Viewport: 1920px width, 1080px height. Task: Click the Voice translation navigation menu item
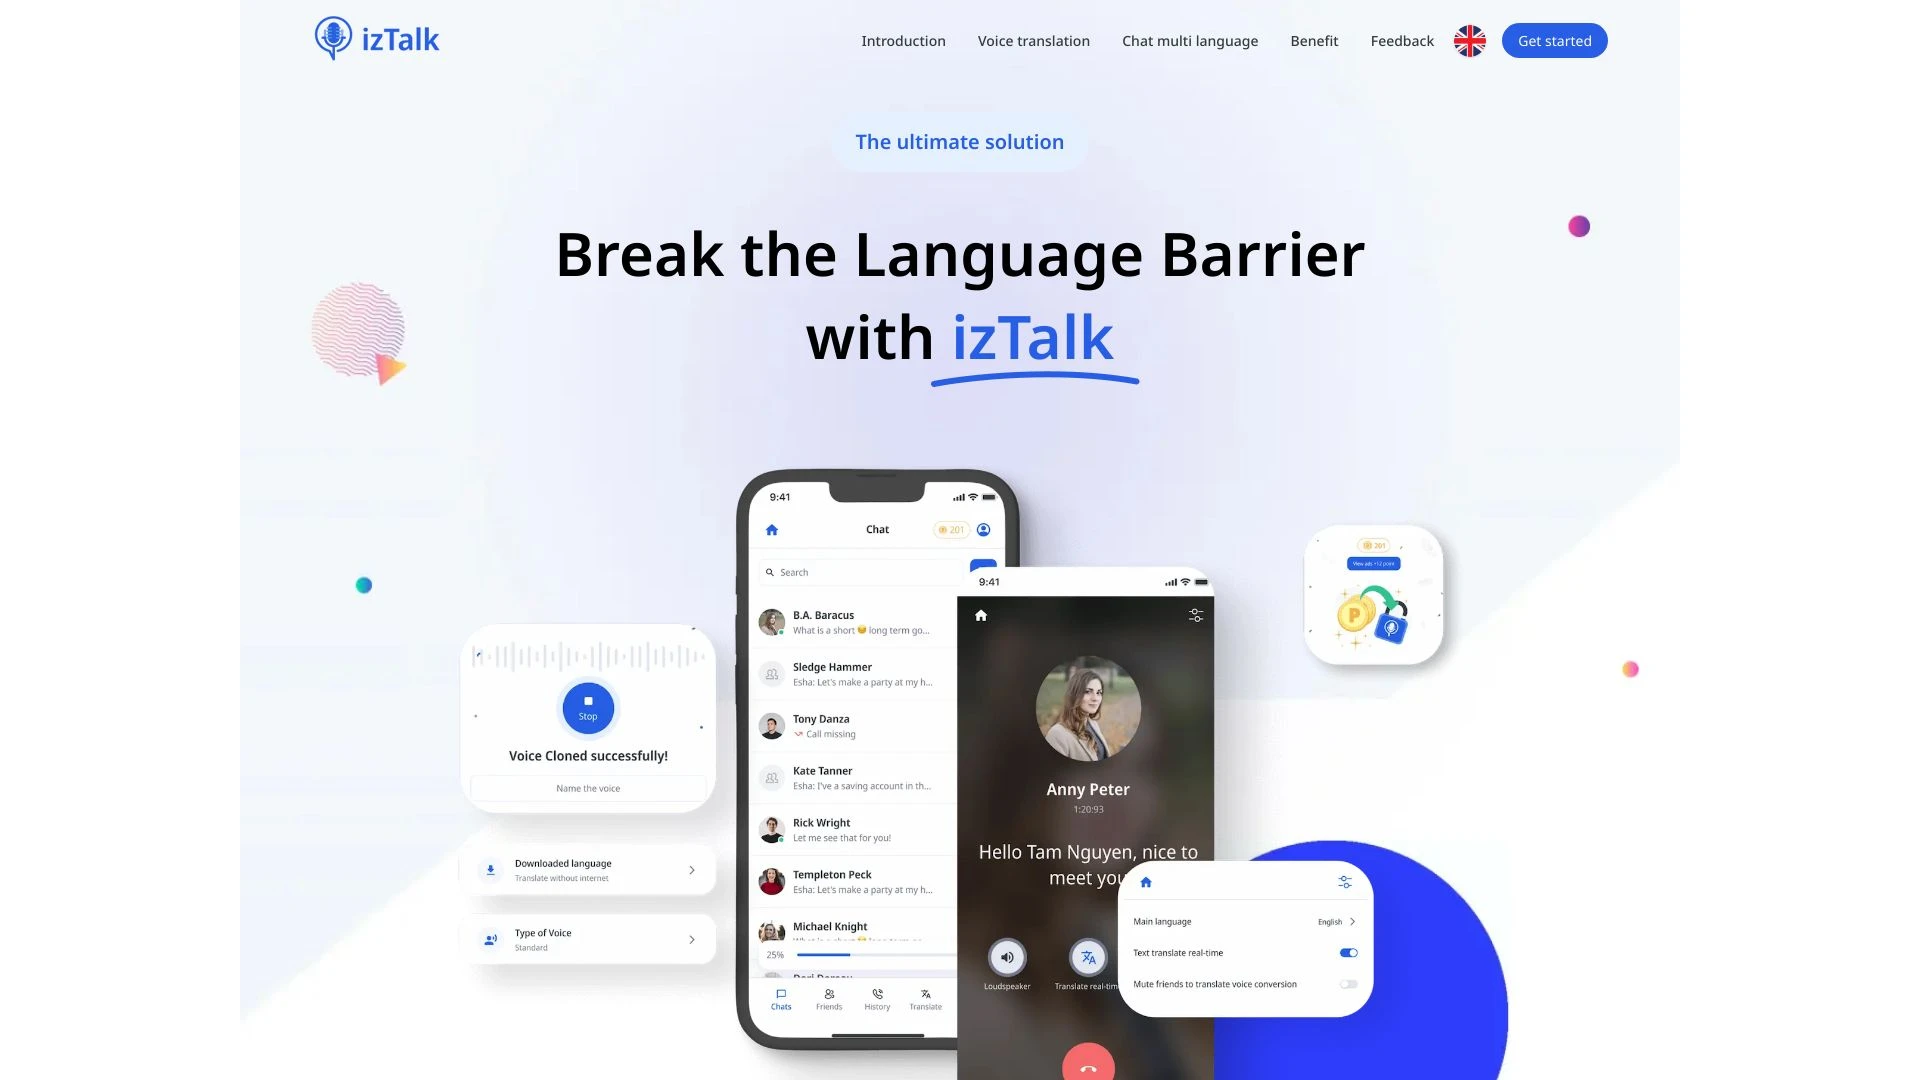click(x=1033, y=40)
